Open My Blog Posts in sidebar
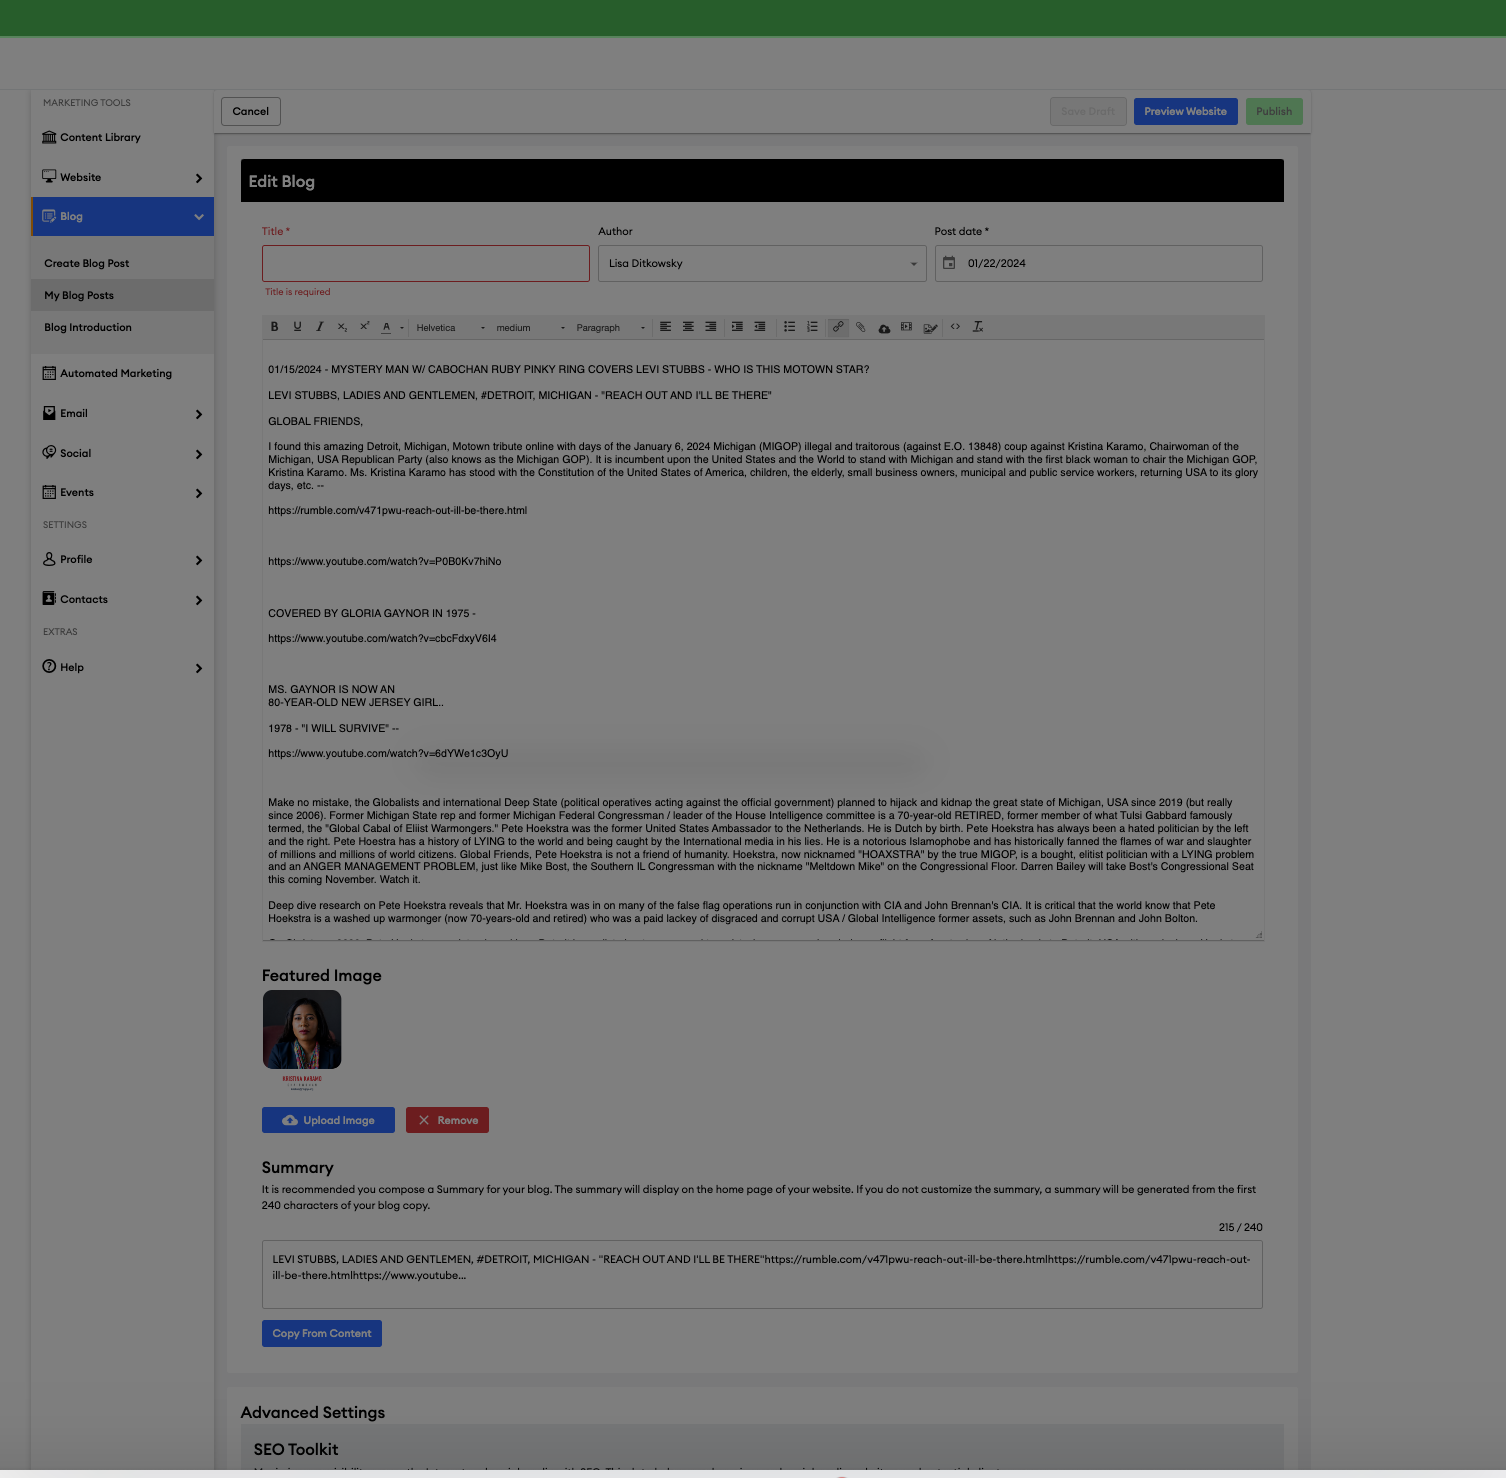The width and height of the screenshot is (1506, 1478). coord(79,296)
